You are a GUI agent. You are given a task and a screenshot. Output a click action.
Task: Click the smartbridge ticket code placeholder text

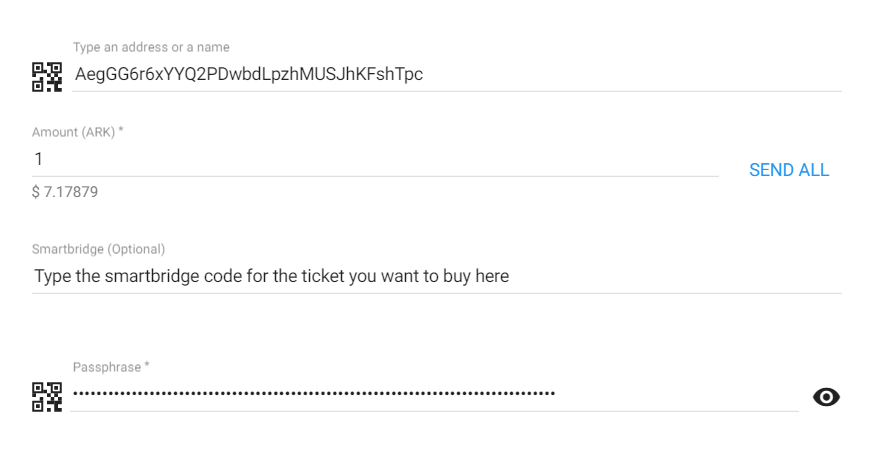pyautogui.click(x=272, y=276)
